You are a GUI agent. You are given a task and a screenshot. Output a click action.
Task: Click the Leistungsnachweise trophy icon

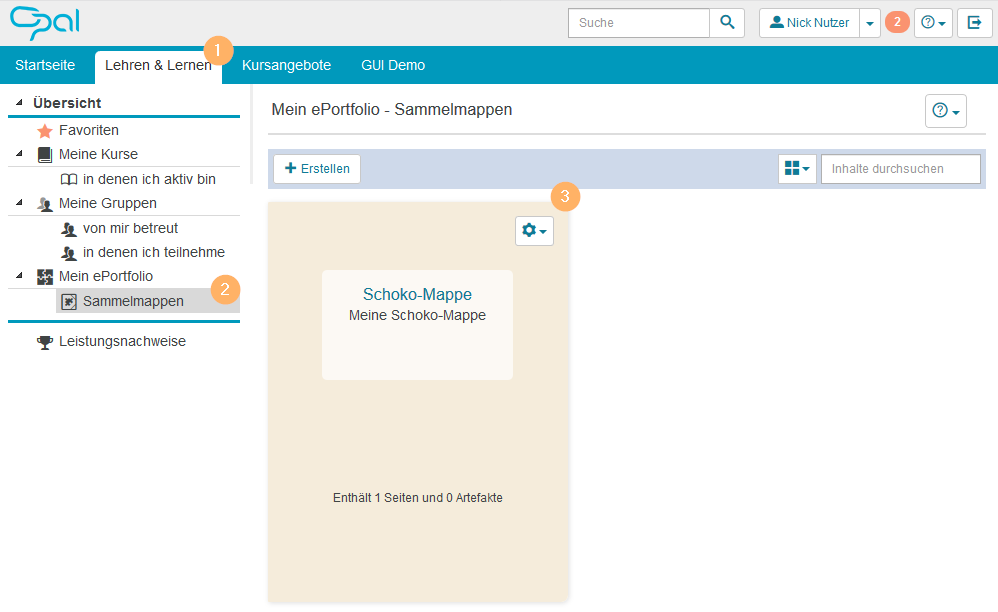44,342
